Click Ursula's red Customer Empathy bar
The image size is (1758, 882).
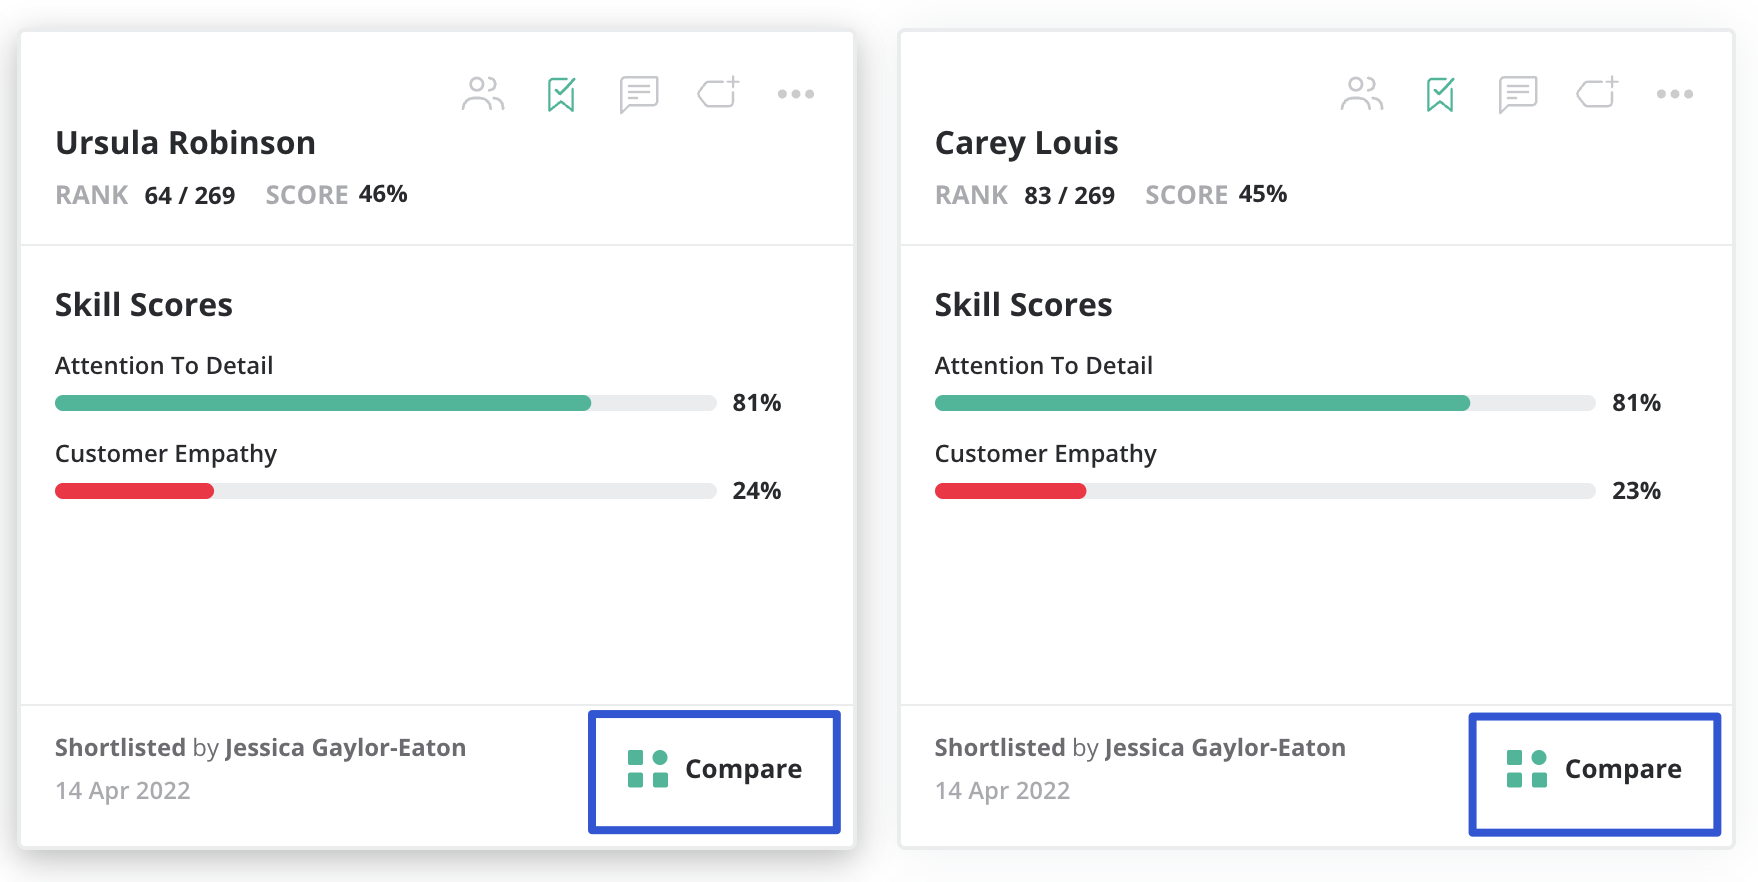(134, 491)
